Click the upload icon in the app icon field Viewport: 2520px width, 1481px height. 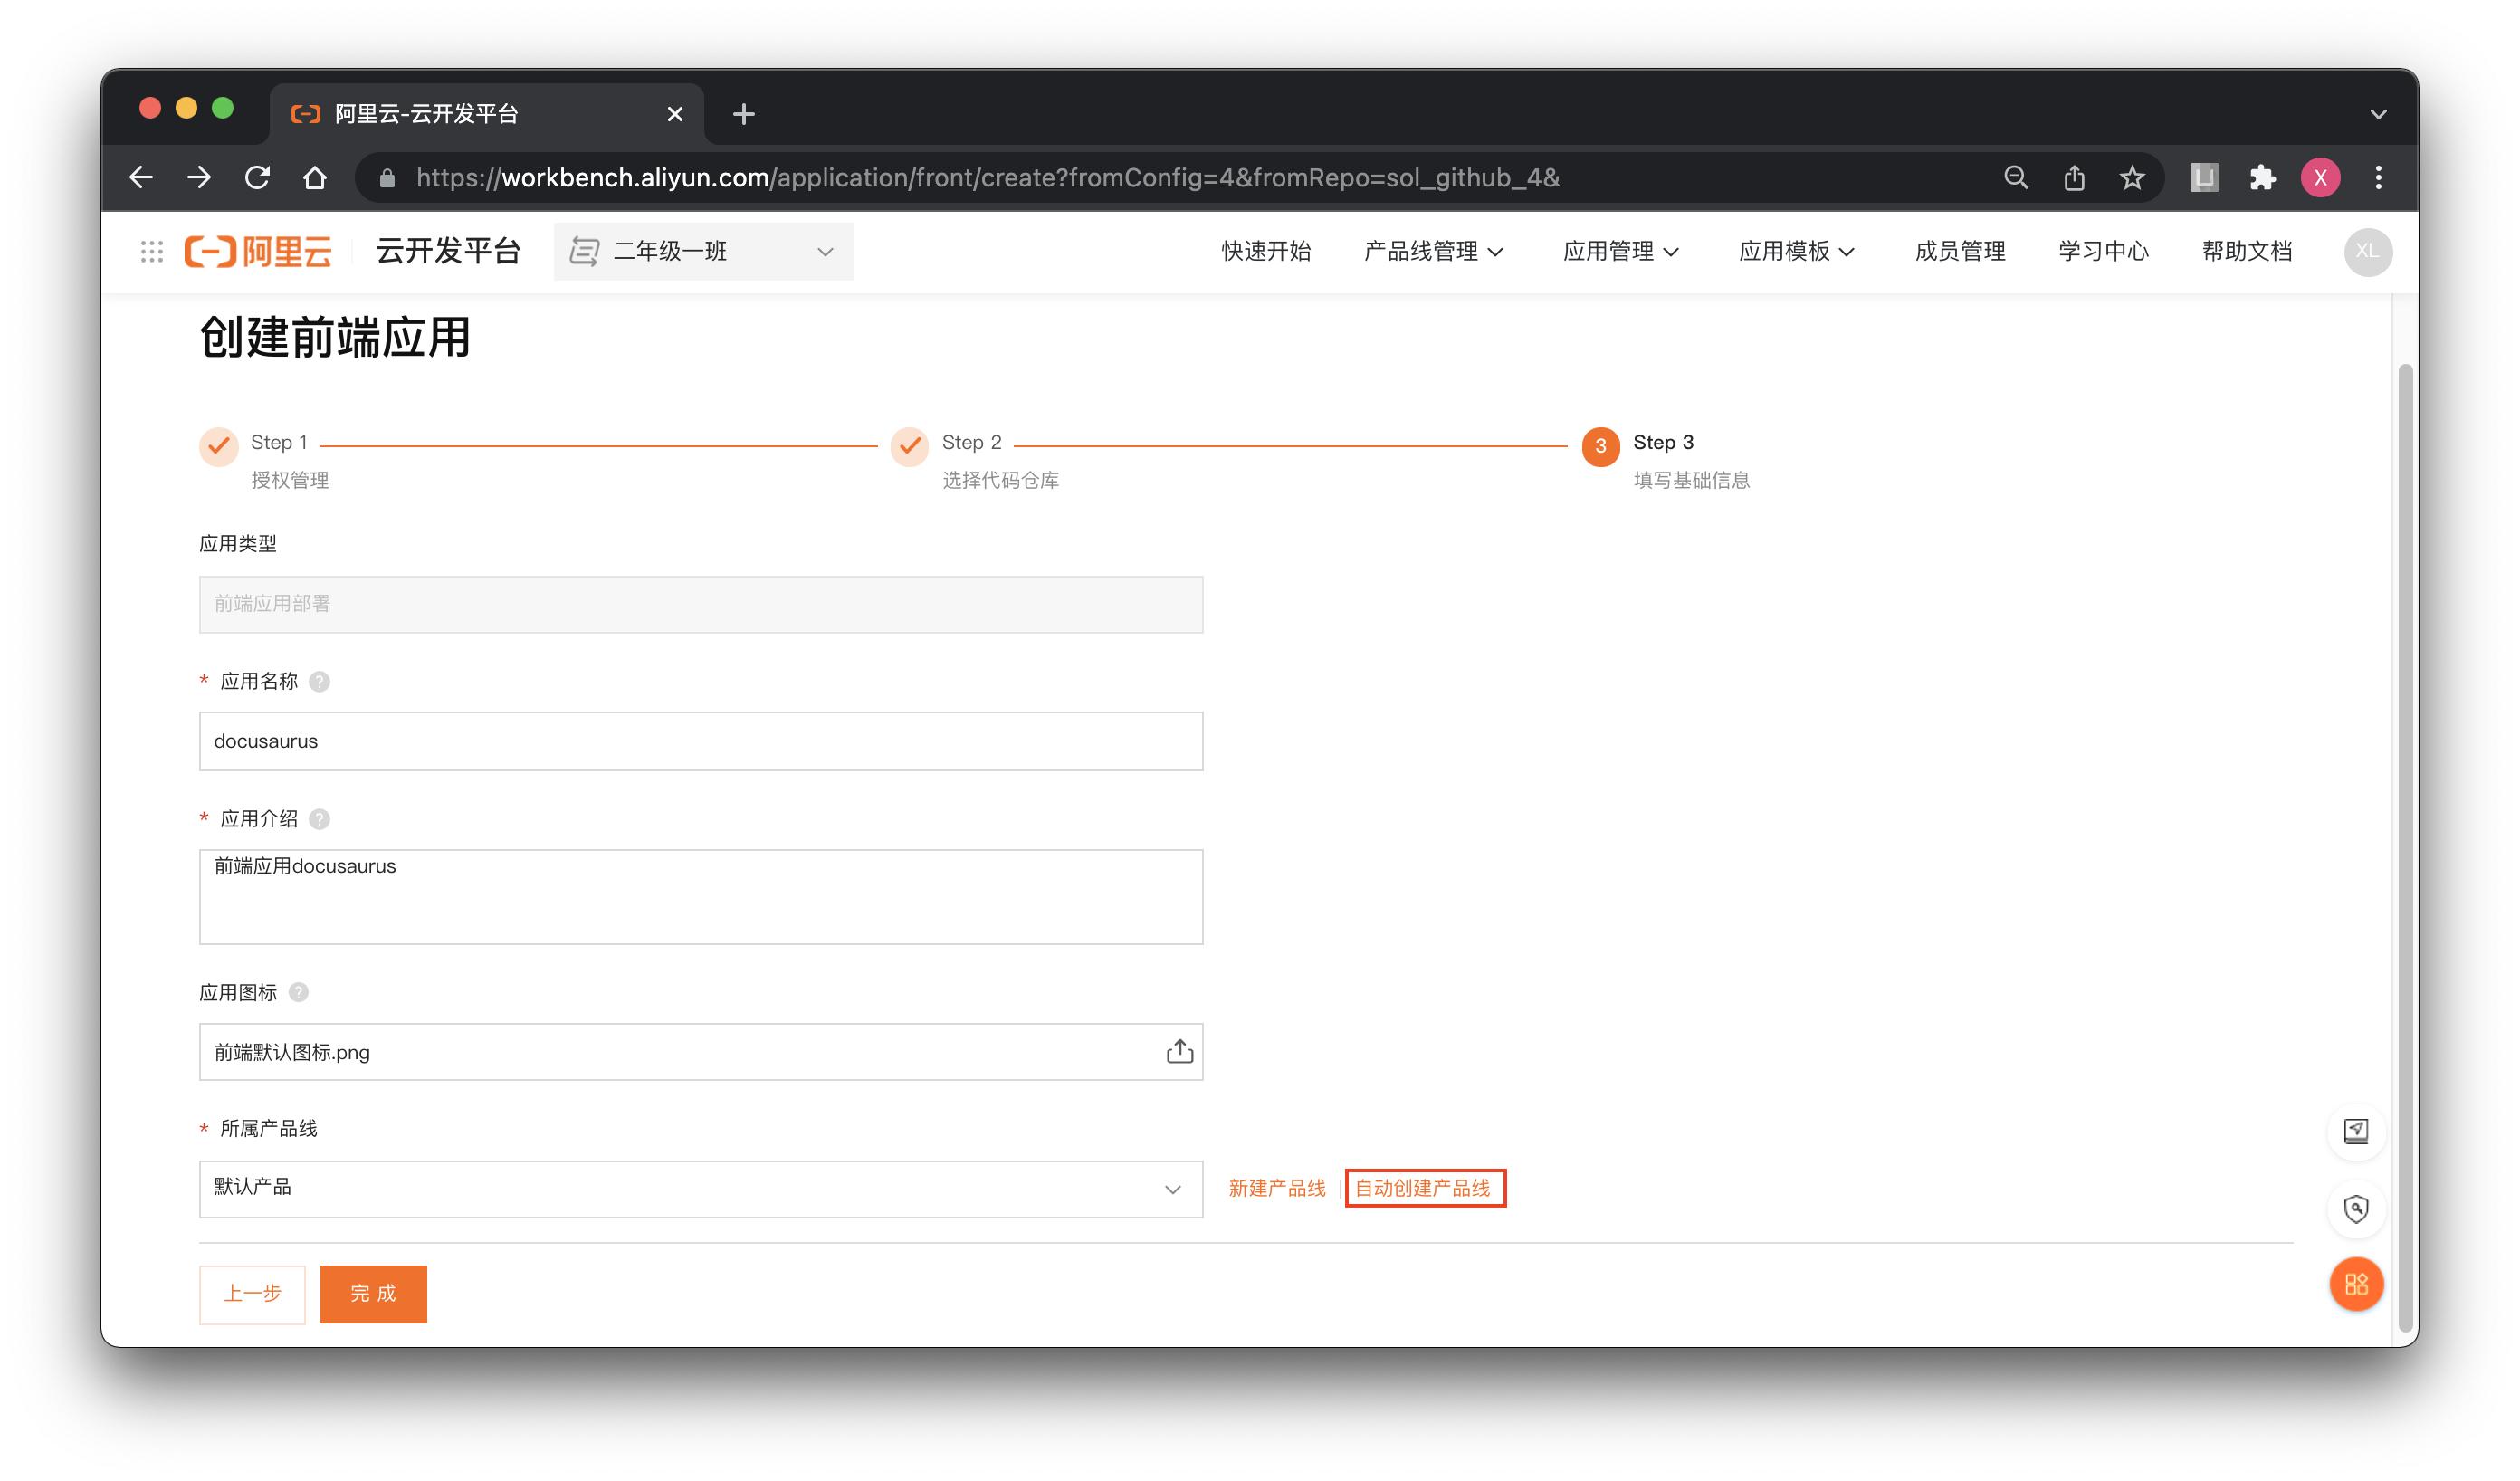pos(1180,1051)
